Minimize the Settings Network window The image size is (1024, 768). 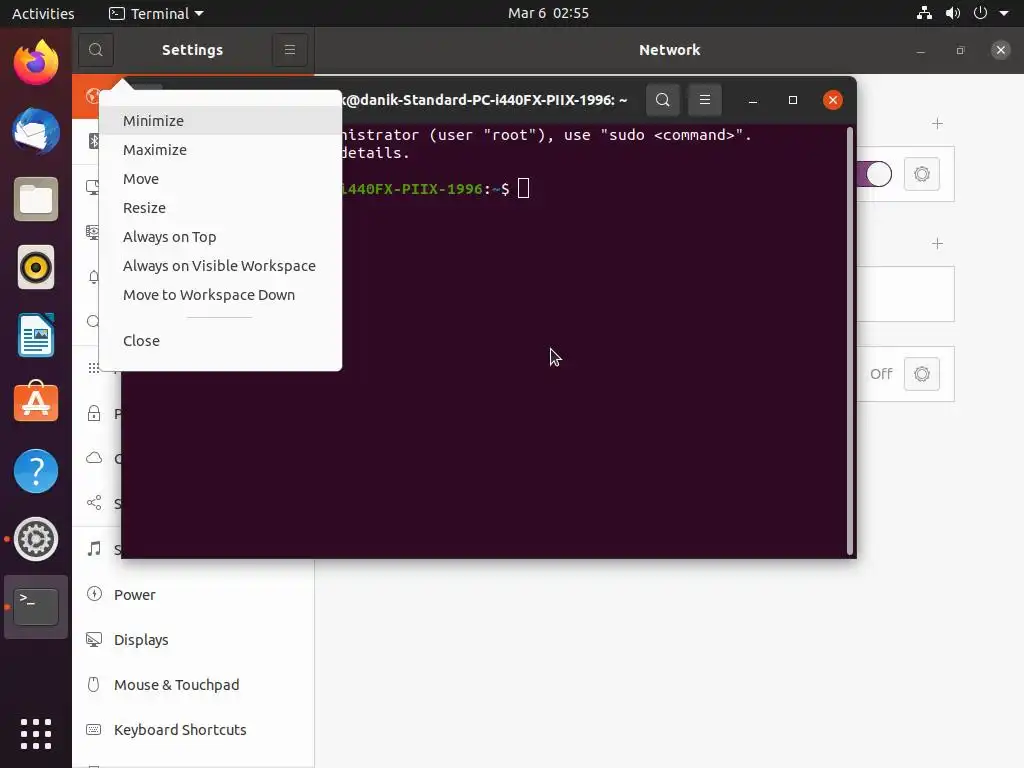tap(920, 50)
